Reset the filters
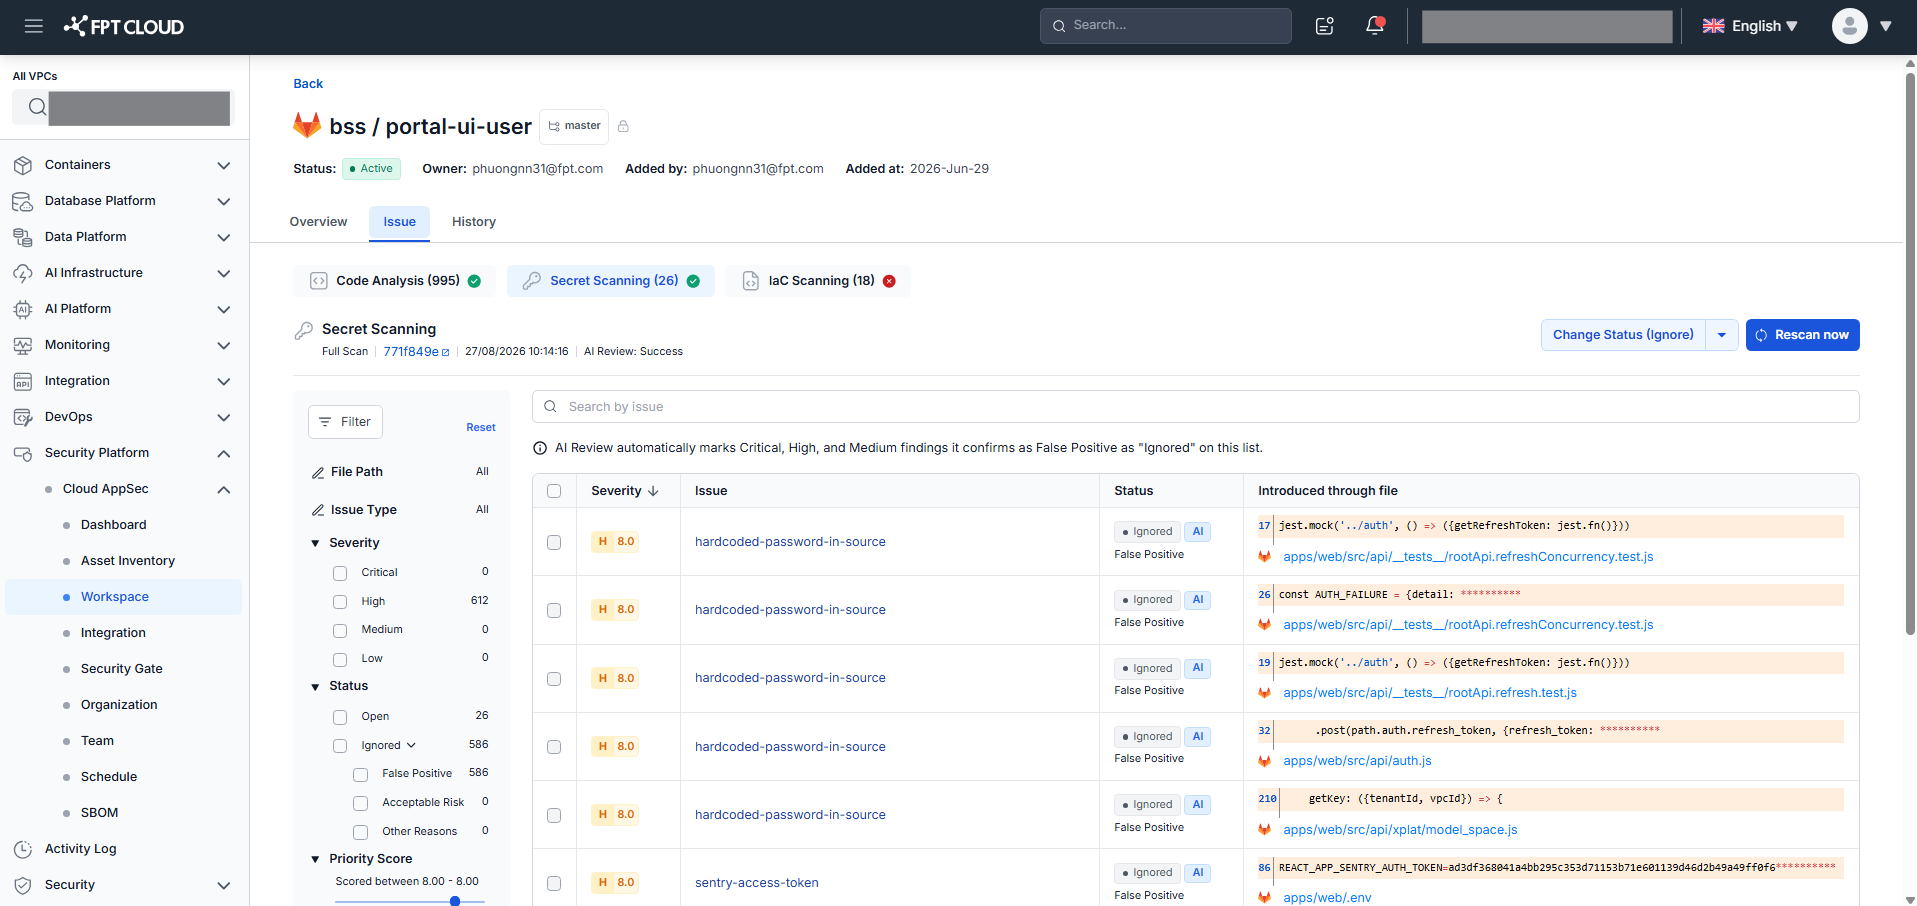This screenshot has width=1917, height=906. tap(480, 428)
